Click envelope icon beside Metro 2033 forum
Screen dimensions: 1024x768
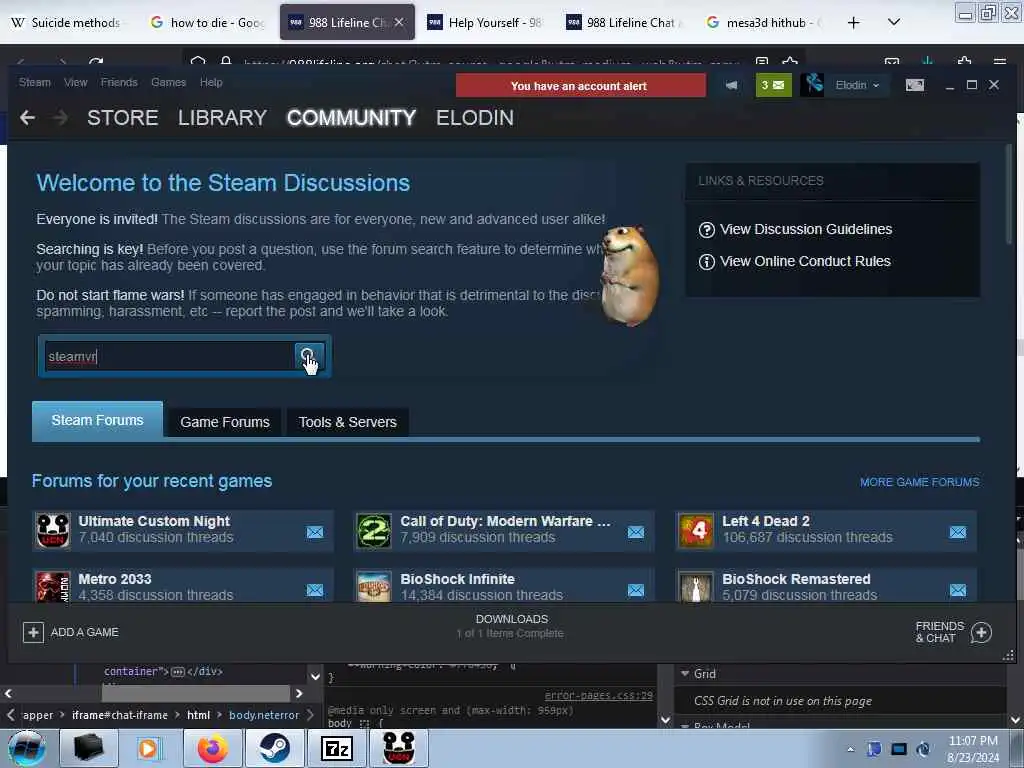[x=315, y=590]
